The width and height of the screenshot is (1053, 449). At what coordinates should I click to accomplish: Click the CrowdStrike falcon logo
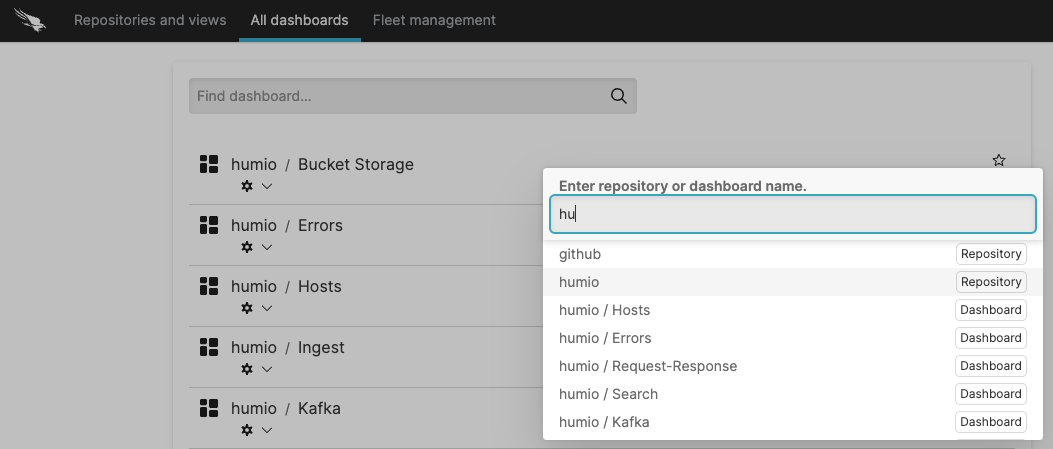(31, 20)
